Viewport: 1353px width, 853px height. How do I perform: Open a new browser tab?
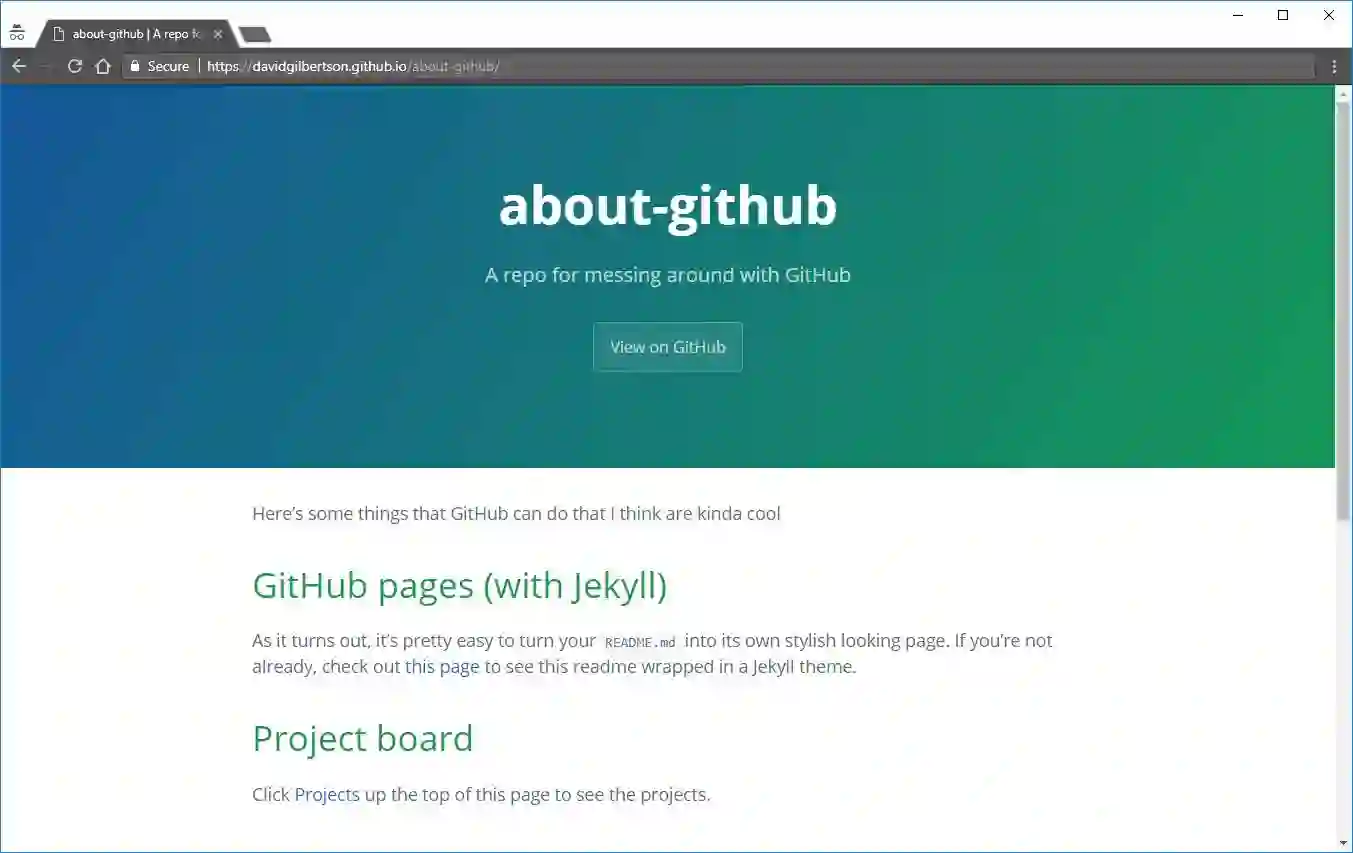[x=255, y=35]
